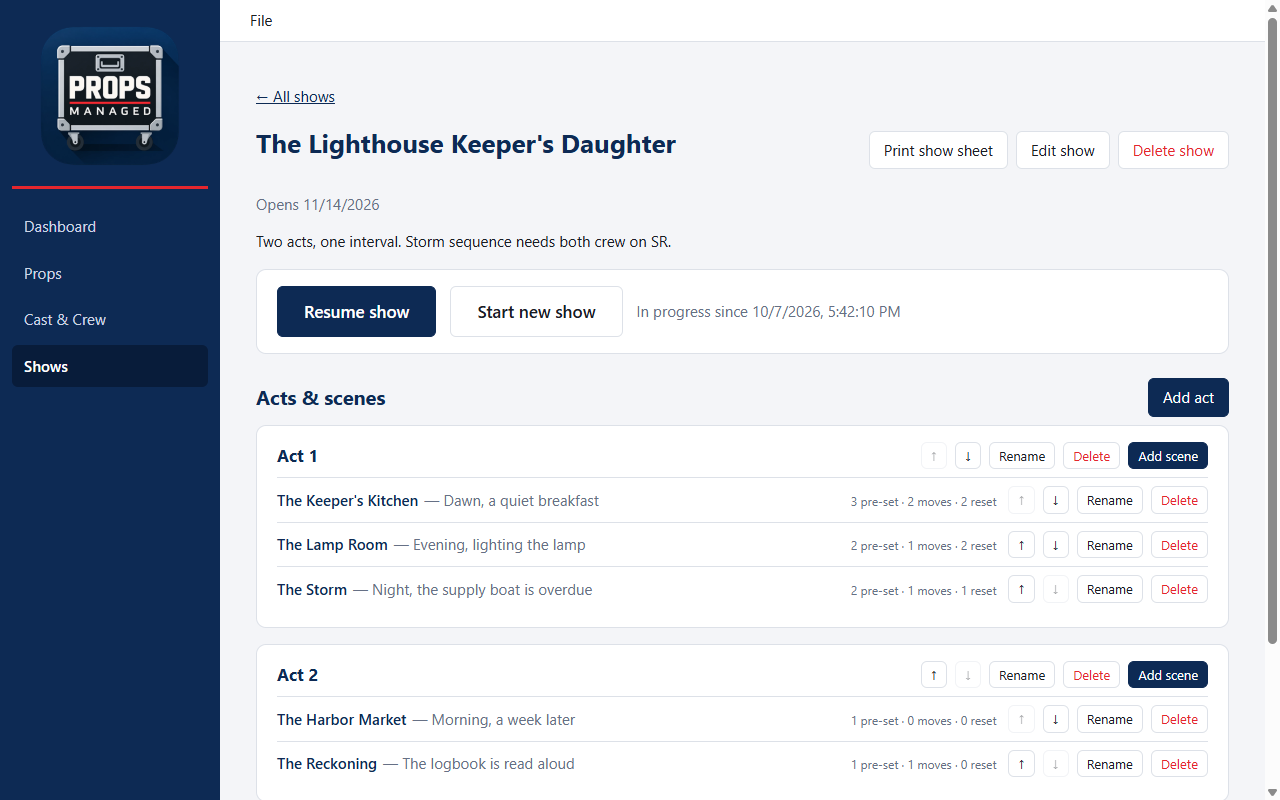The width and height of the screenshot is (1280, 800).
Task: Go to Dashboard in sidebar
Action: 110,227
